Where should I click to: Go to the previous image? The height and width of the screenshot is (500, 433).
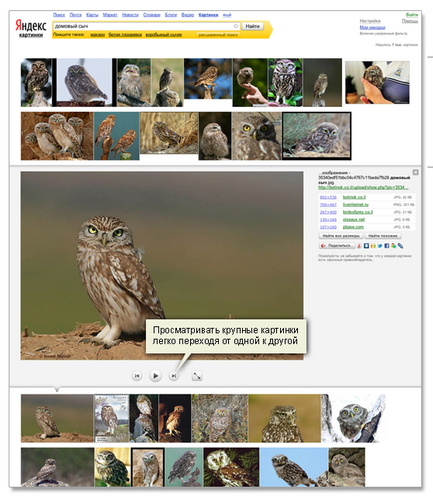(137, 376)
